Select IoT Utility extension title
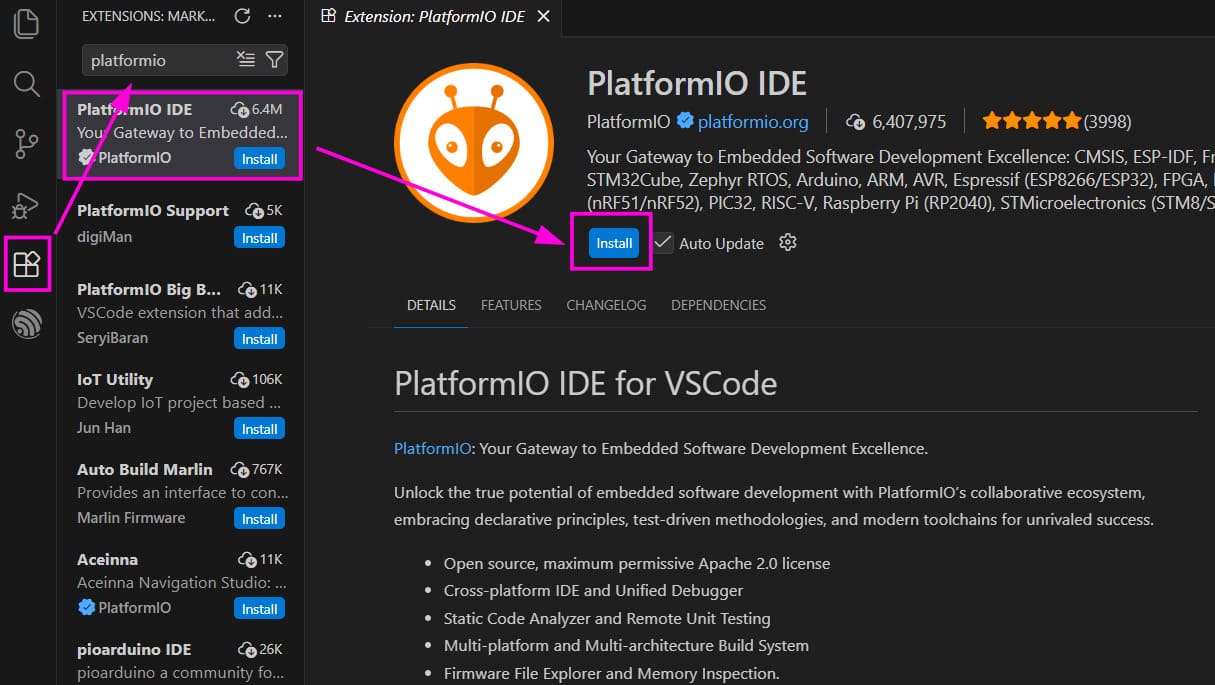Viewport: 1215px width, 685px height. [x=115, y=380]
